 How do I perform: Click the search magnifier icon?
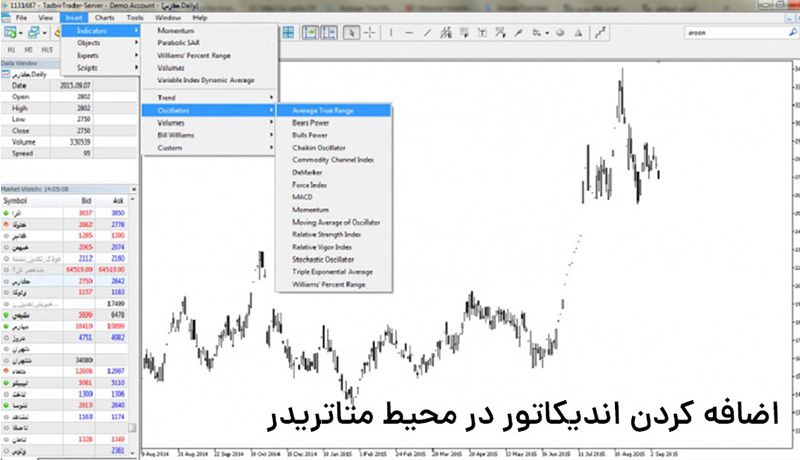tap(792, 33)
